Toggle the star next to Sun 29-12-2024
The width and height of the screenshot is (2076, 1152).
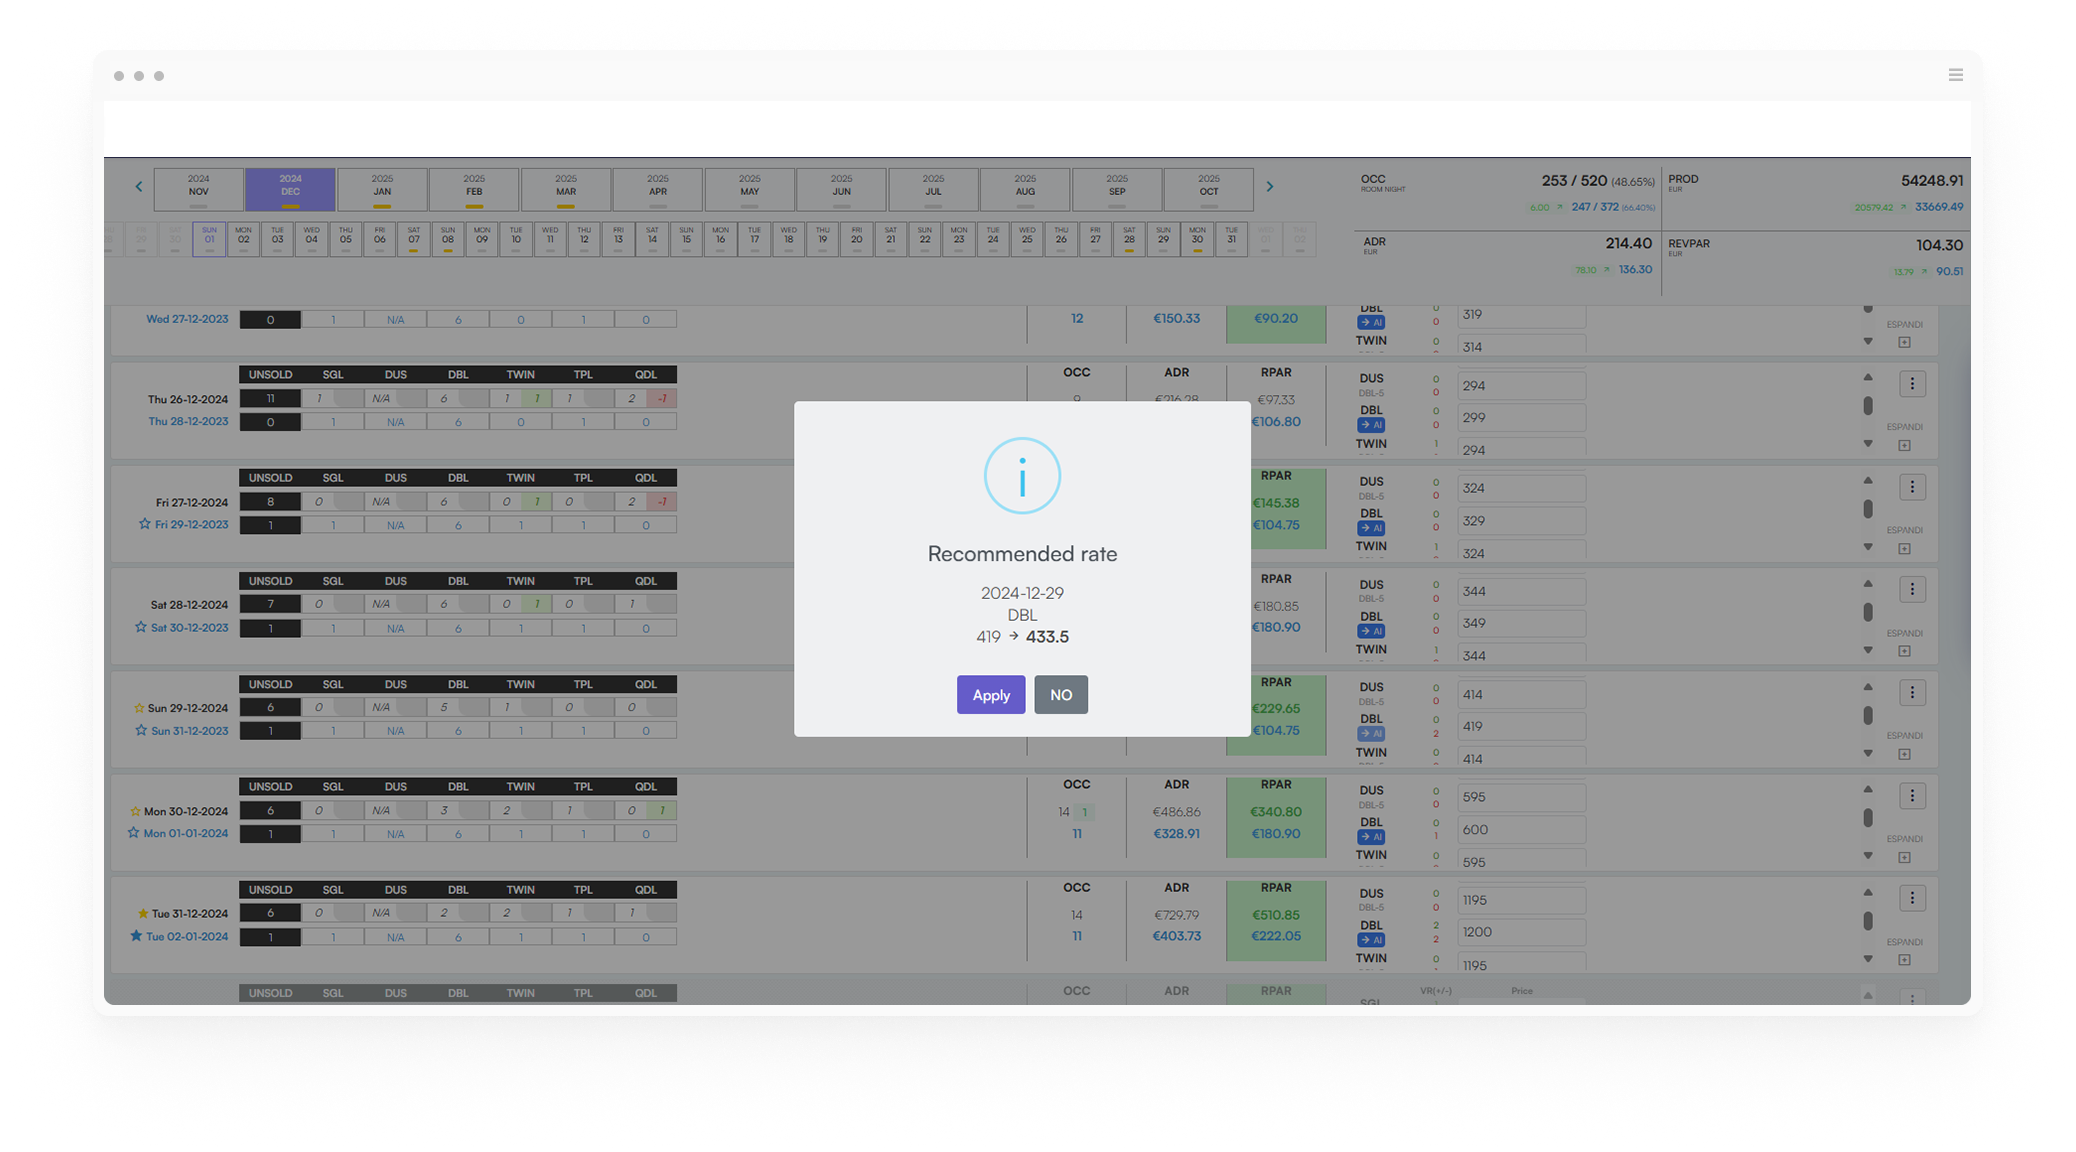coord(139,708)
